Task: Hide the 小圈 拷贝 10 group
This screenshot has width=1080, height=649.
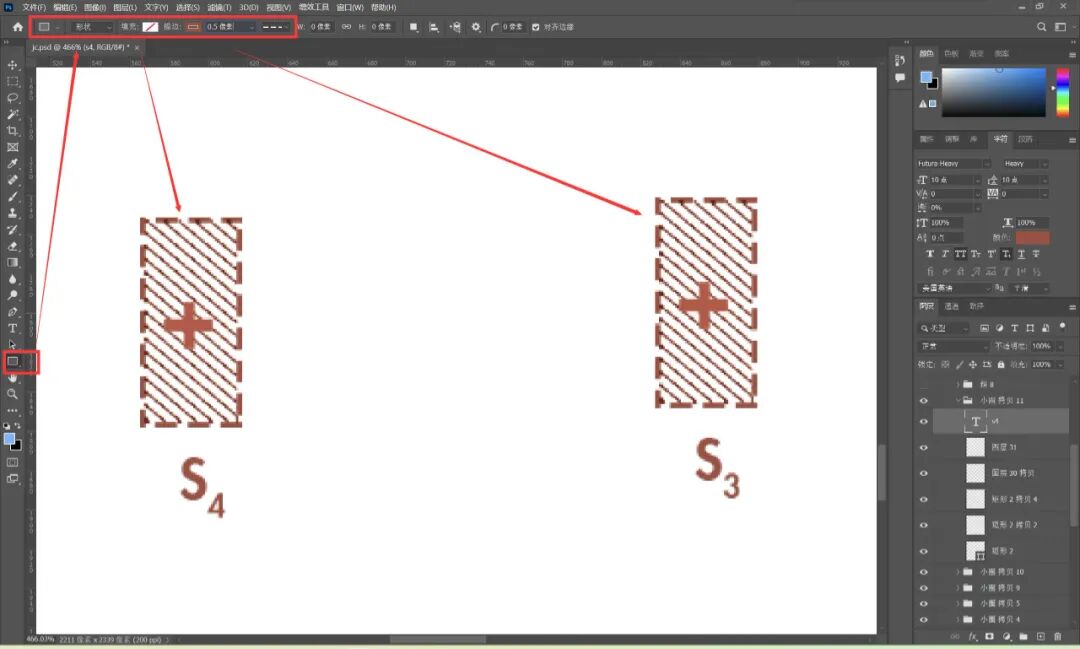Action: 924,572
